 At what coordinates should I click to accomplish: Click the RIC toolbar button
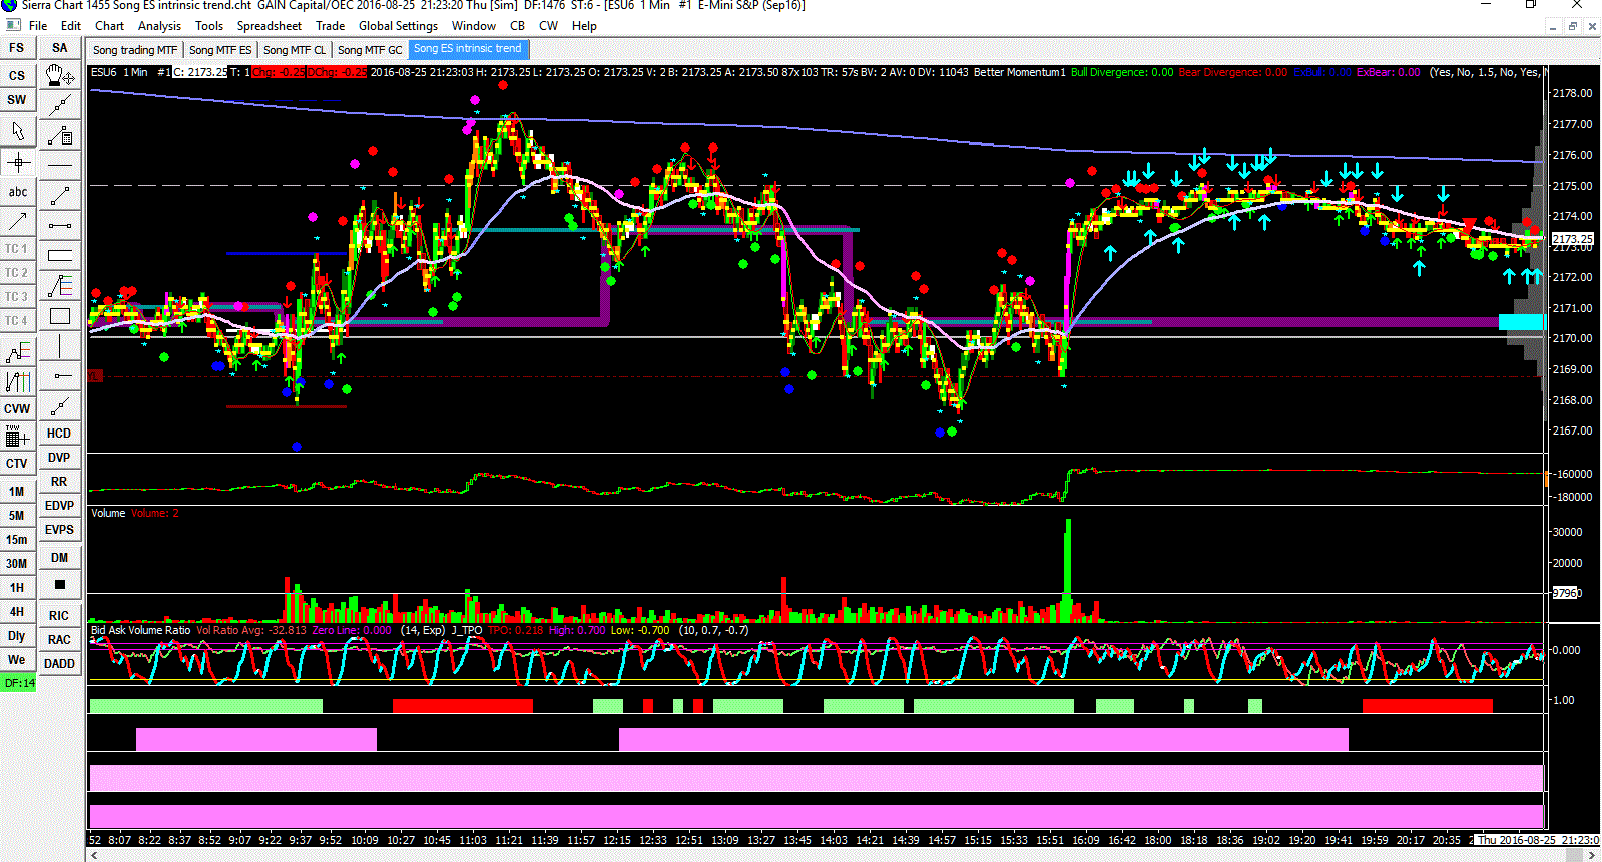coord(59,616)
